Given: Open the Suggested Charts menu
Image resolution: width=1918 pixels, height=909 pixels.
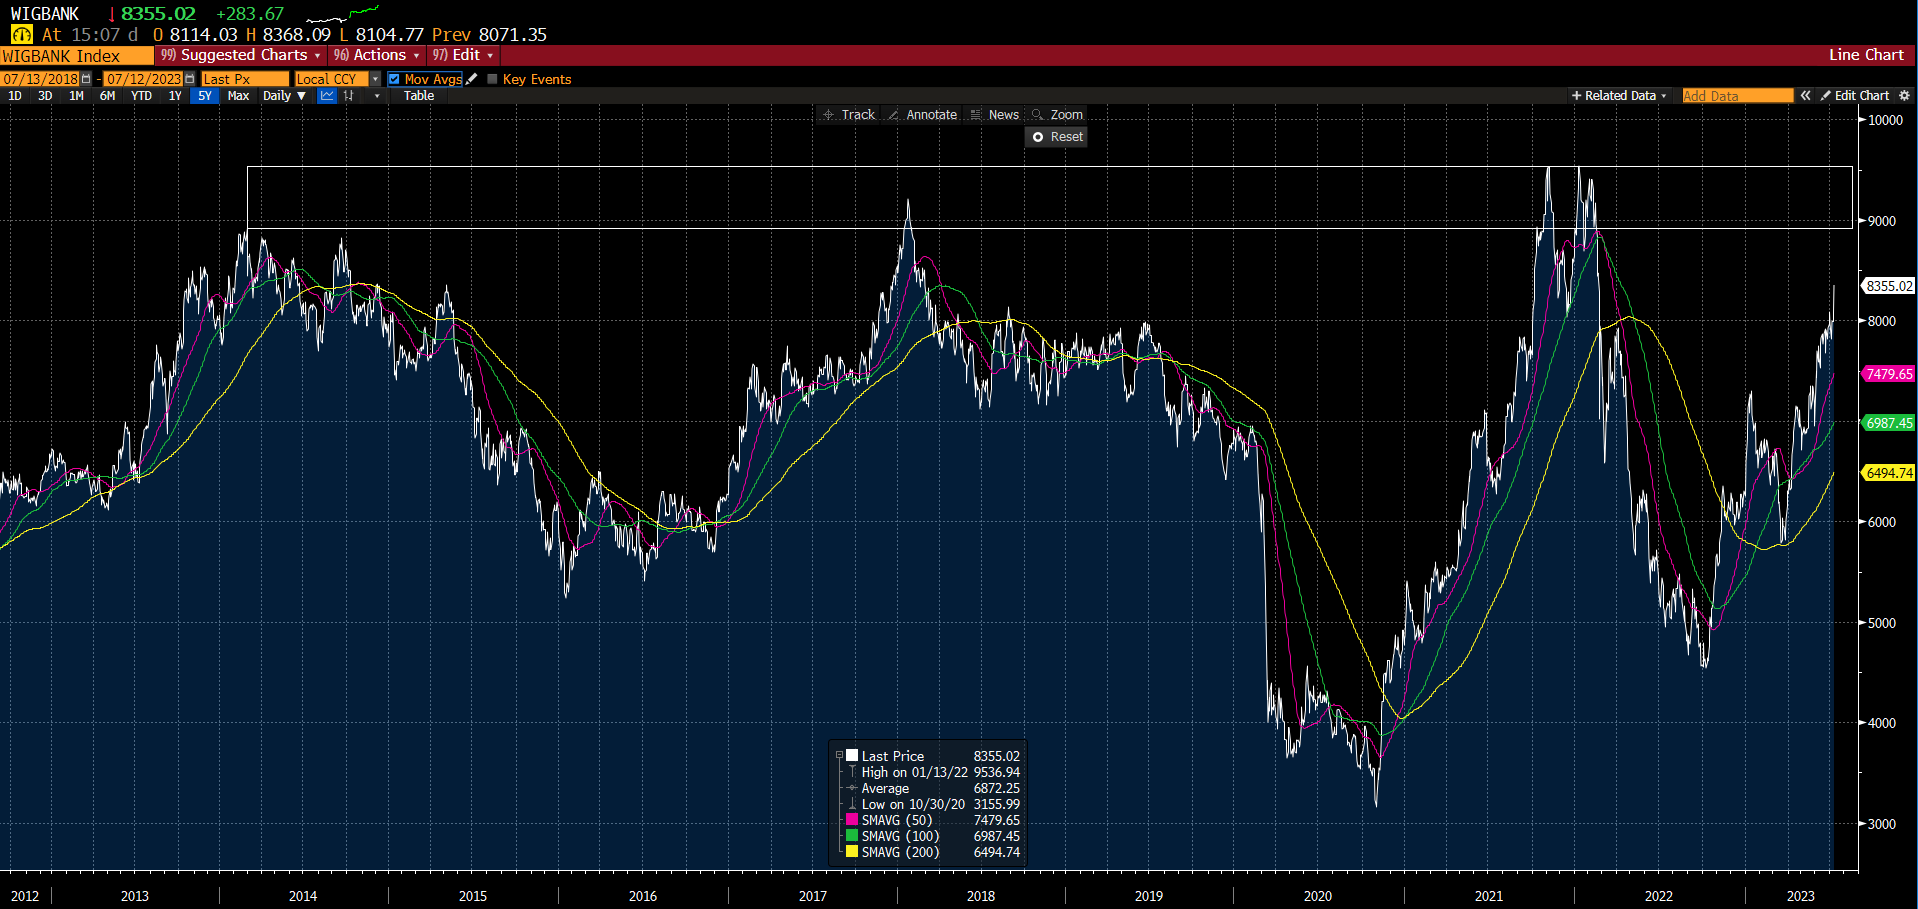Looking at the screenshot, I should tap(241, 55).
